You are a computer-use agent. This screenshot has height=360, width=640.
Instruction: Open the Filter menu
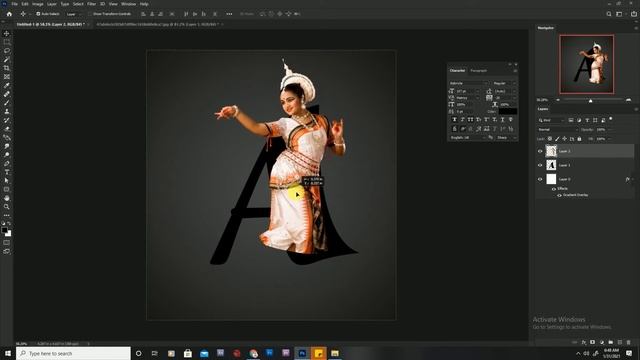pos(91,4)
